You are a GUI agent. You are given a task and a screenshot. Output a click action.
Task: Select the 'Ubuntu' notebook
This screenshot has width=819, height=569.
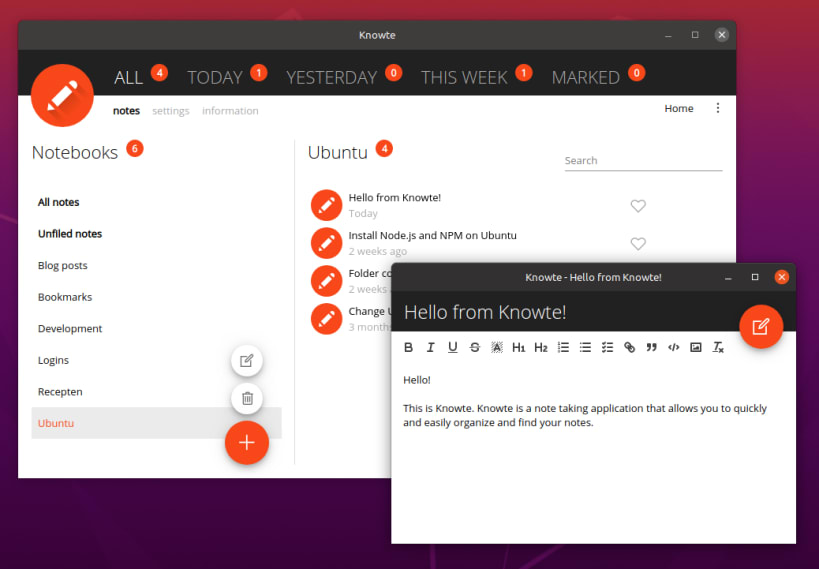[x=157, y=423]
